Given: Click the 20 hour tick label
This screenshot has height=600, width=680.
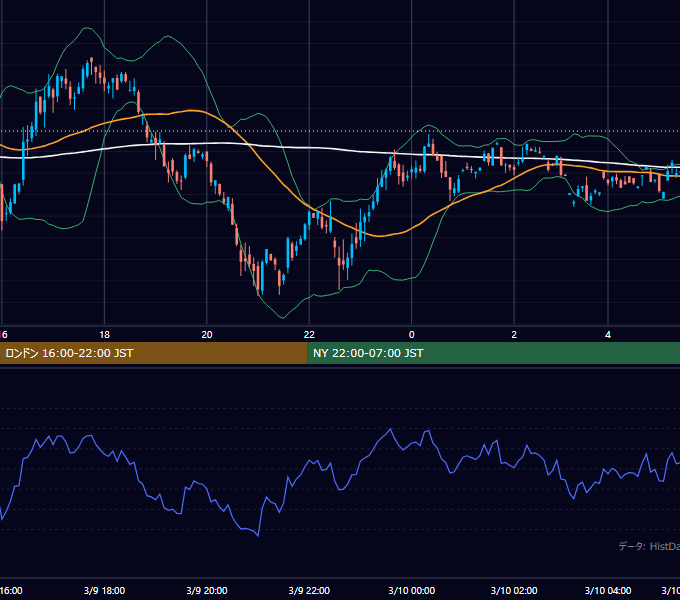Looking at the screenshot, I should tap(207, 335).
